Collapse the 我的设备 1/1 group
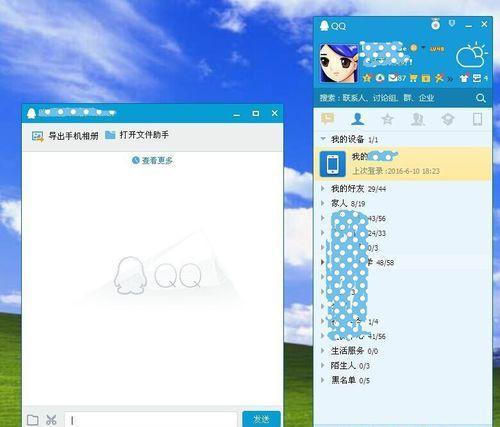500x427 pixels. 323,139
